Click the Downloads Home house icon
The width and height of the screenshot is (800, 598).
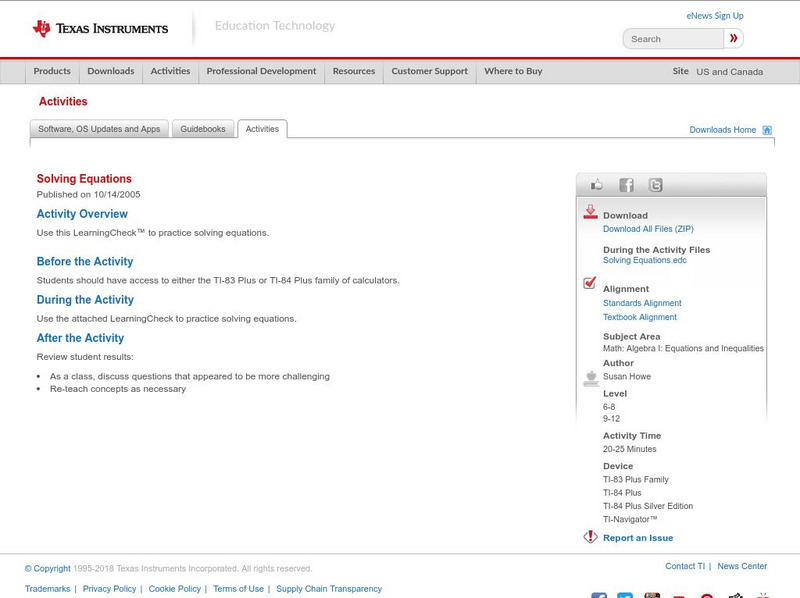(x=764, y=129)
